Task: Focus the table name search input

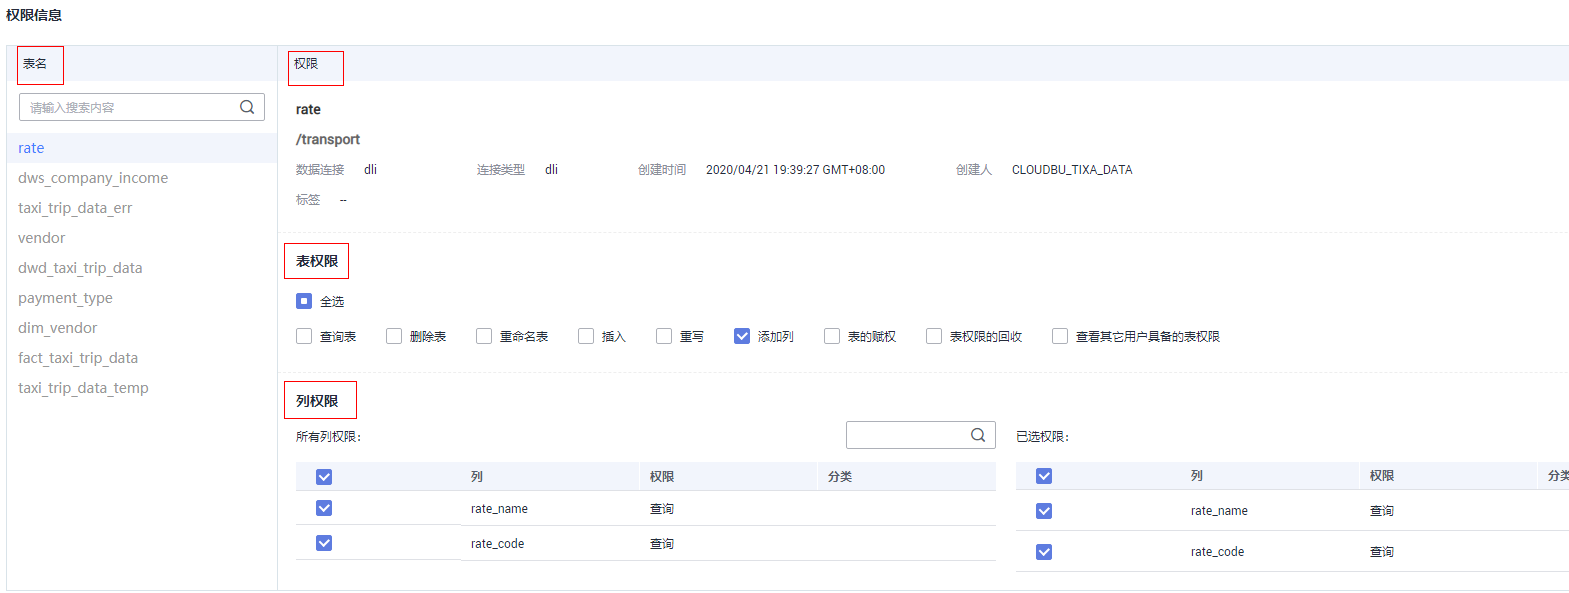Action: point(130,107)
